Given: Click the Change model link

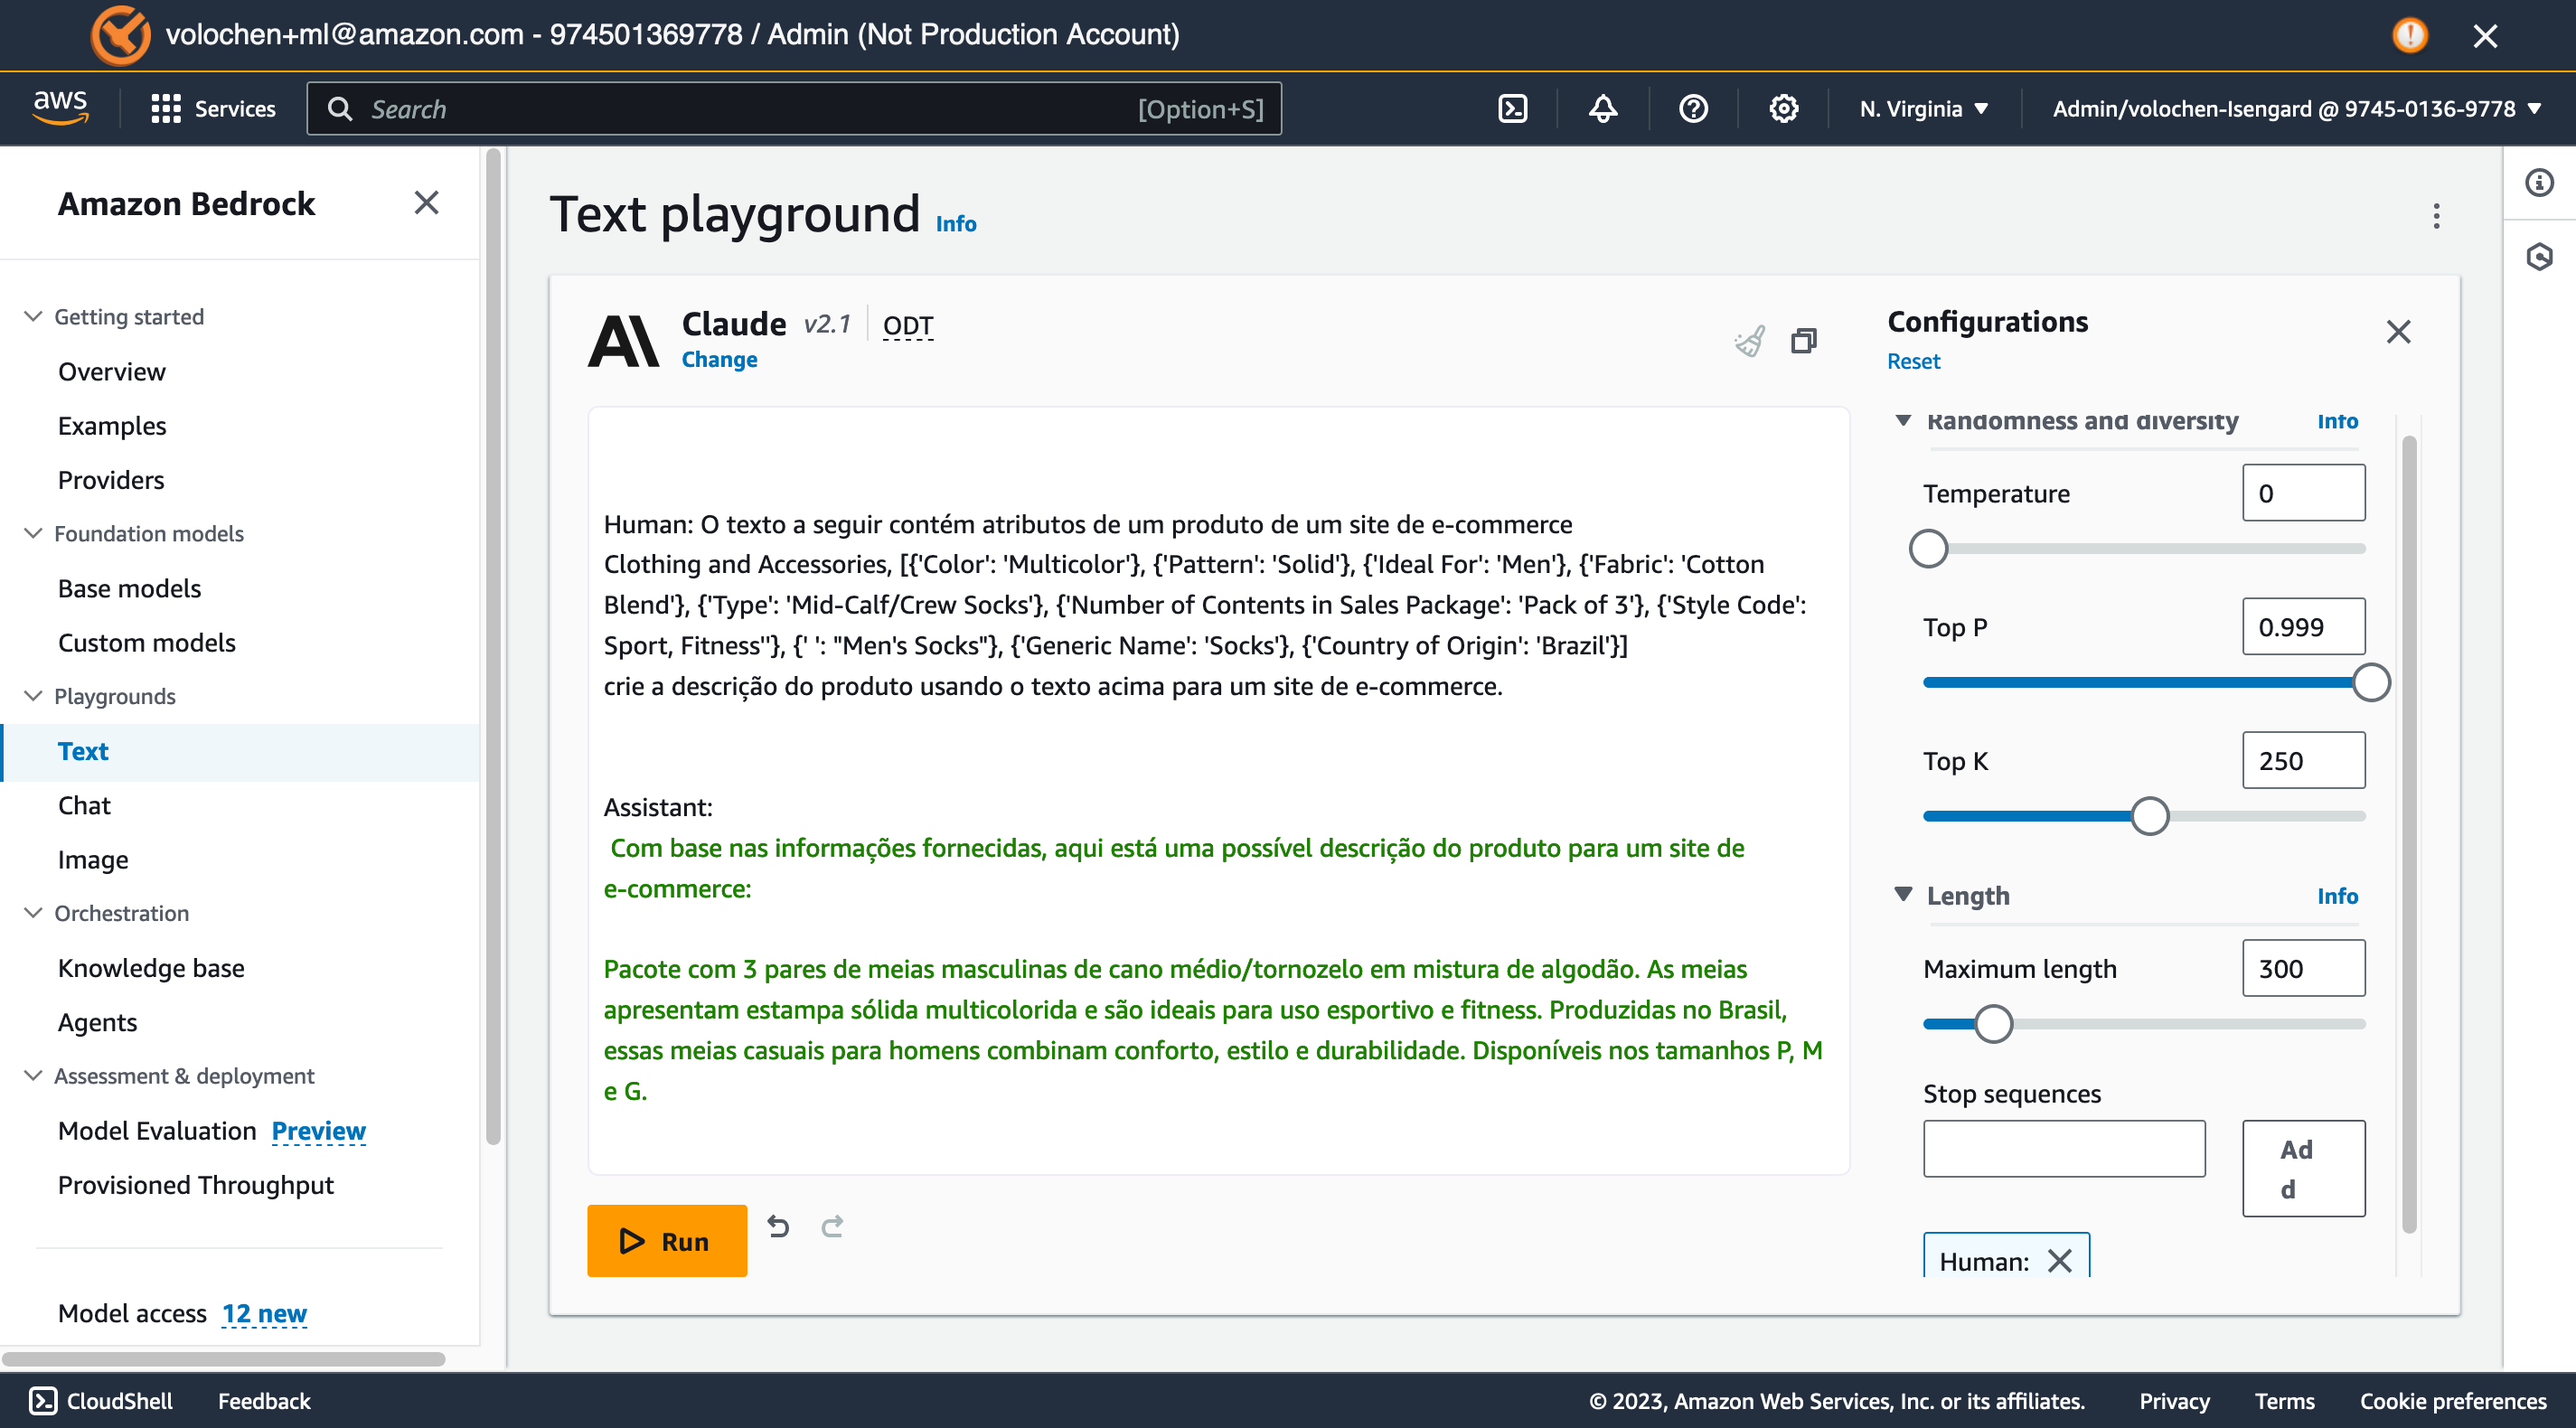Looking at the screenshot, I should (719, 359).
